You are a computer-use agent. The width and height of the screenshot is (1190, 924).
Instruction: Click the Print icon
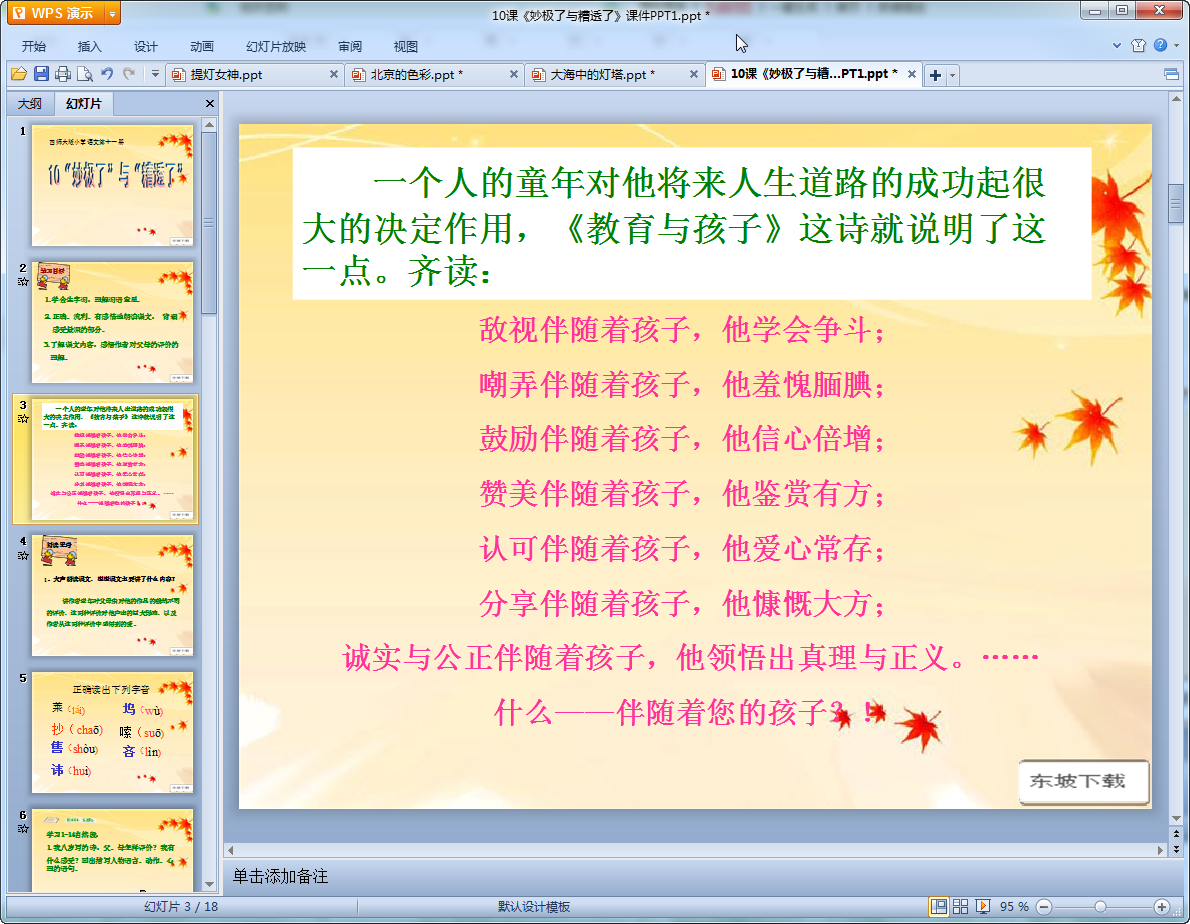click(63, 74)
